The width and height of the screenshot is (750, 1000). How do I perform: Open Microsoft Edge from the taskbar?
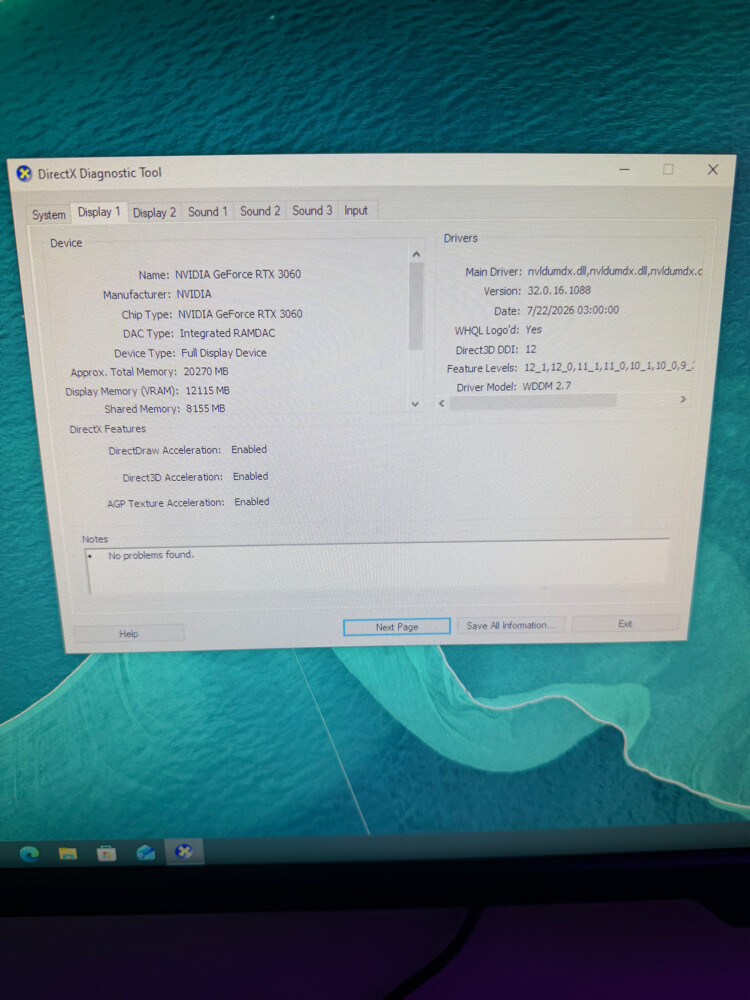point(29,853)
